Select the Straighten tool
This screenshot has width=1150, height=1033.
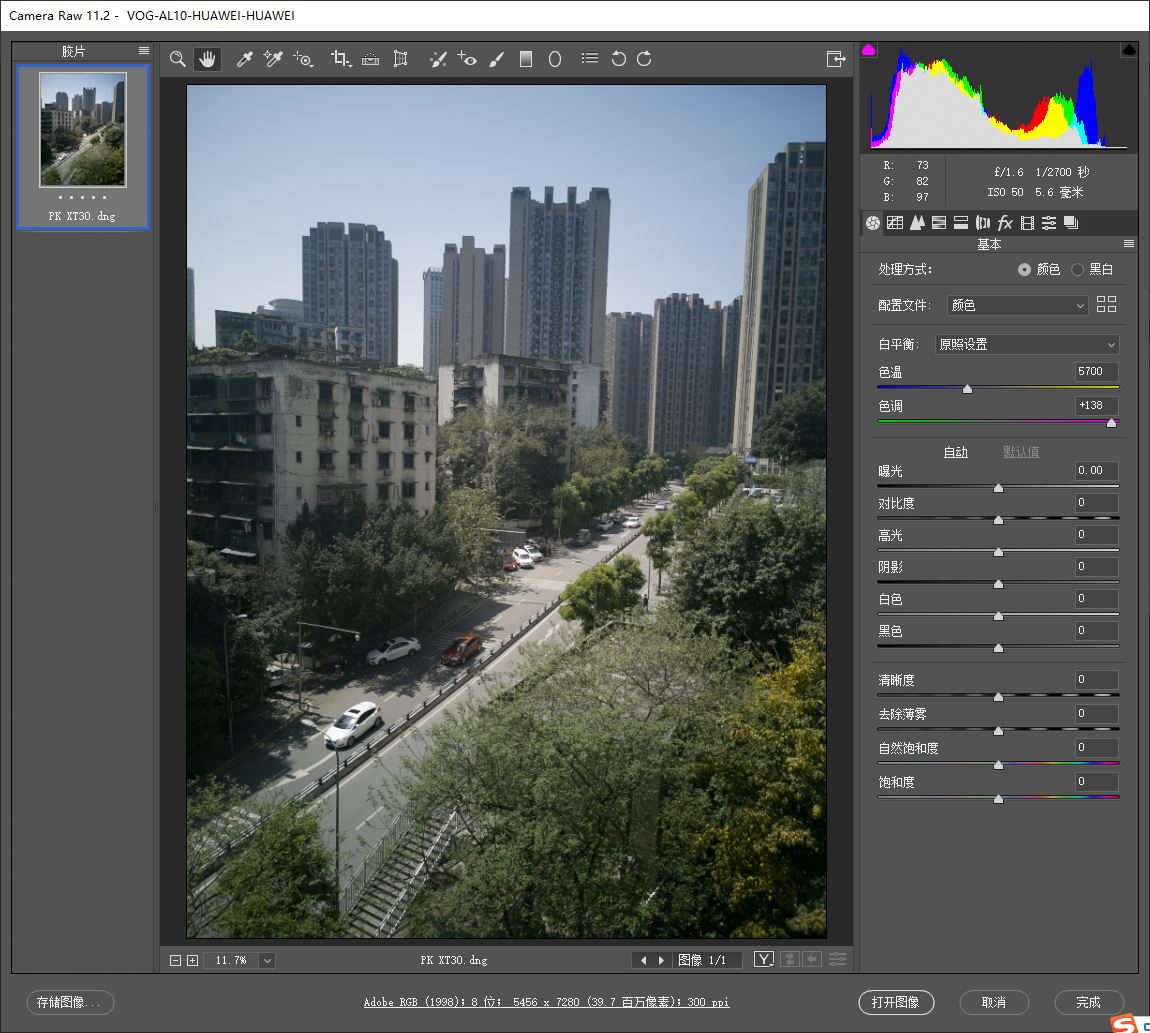370,59
